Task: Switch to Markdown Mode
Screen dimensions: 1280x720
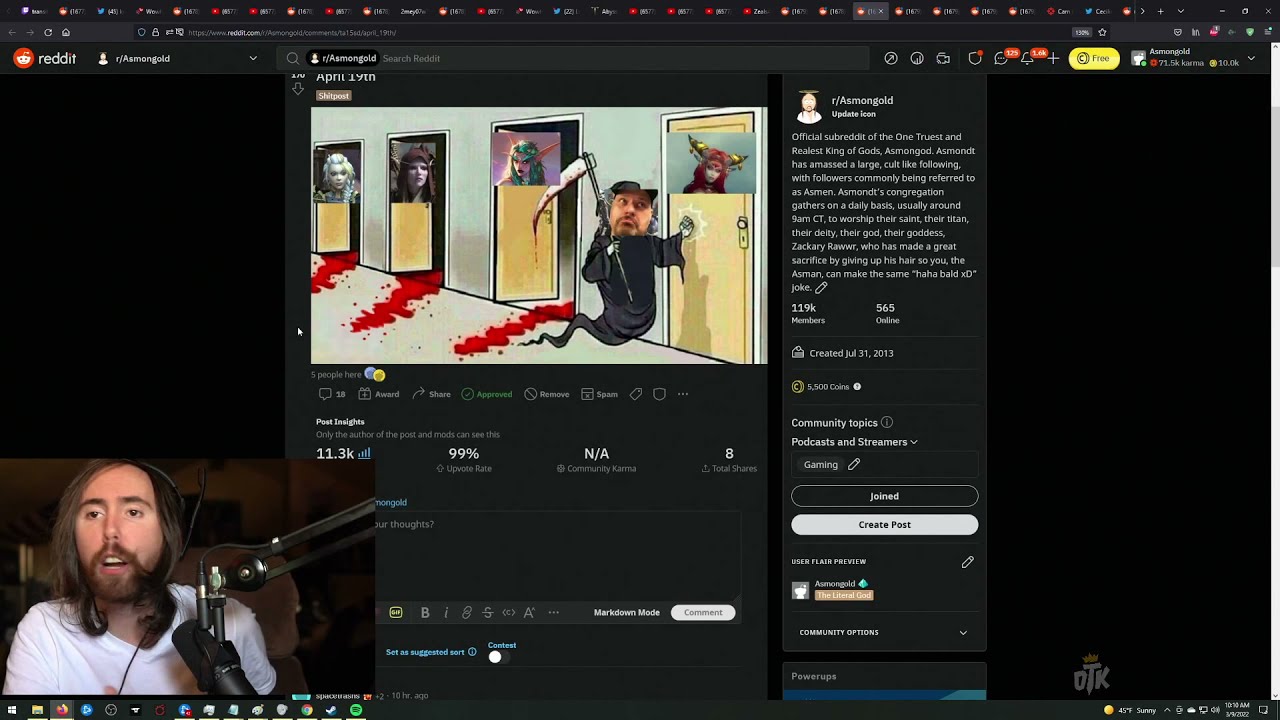Action: [x=627, y=612]
